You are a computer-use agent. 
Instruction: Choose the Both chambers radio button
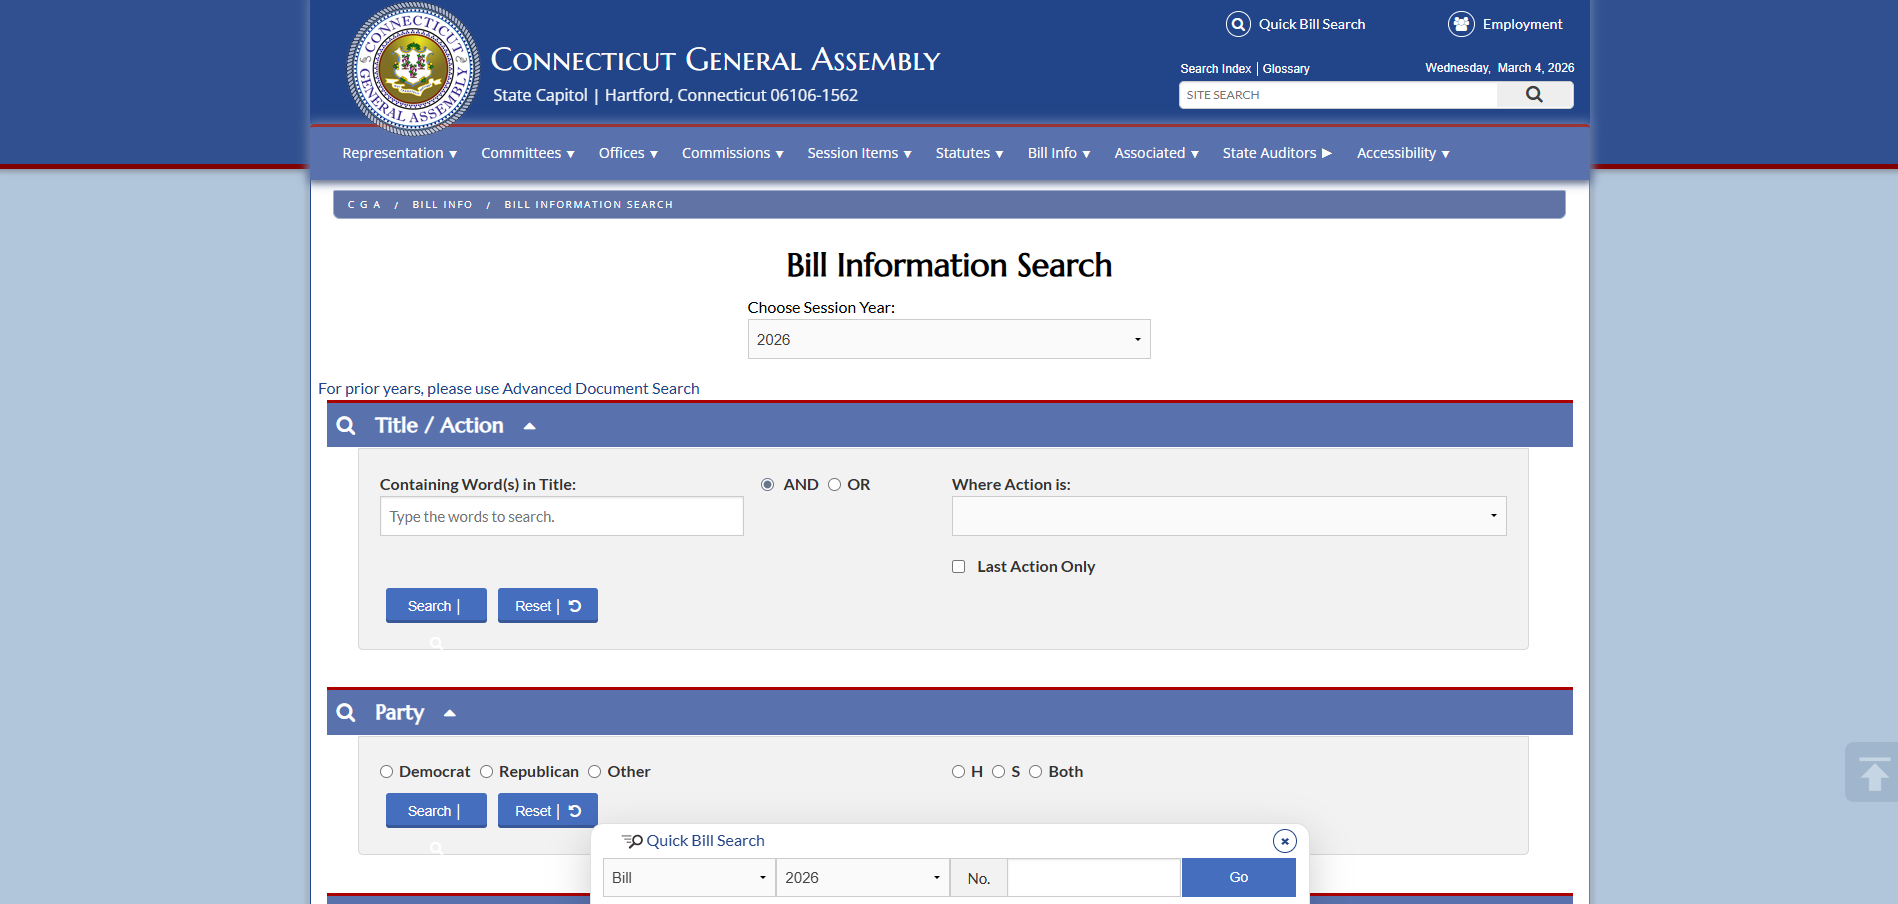(x=1035, y=772)
